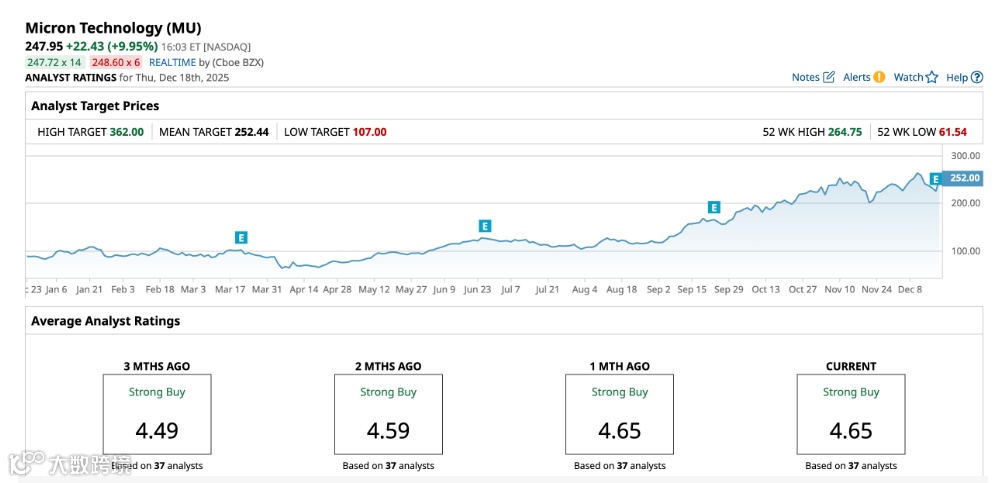The width and height of the screenshot is (1008, 483).
Task: Click the Notes link
Action: click(806, 77)
